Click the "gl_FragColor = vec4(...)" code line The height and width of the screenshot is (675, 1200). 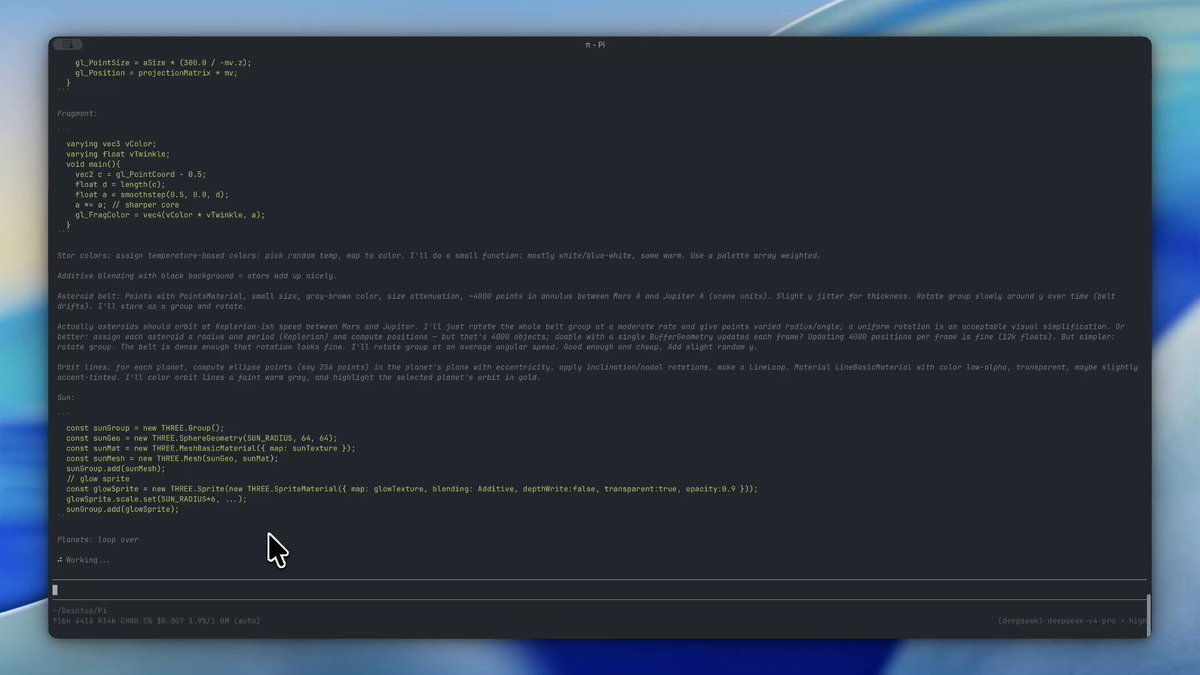[x=170, y=215]
